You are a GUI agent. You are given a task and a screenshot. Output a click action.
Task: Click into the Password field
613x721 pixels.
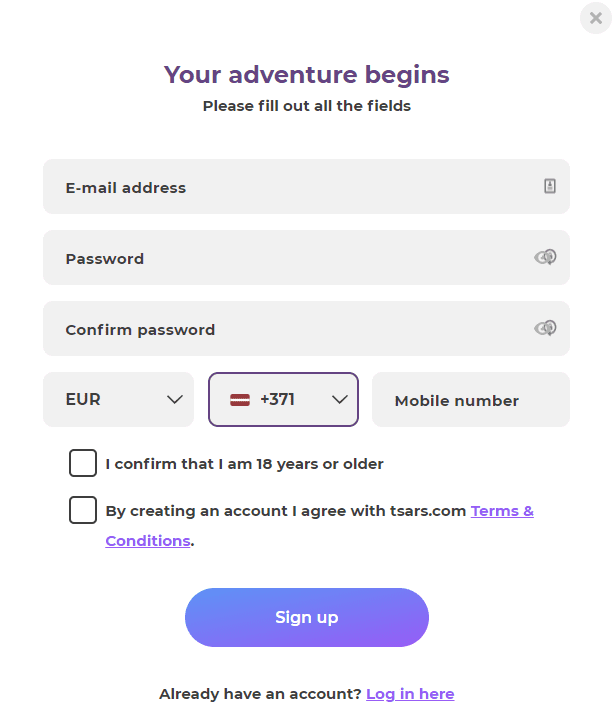306,258
